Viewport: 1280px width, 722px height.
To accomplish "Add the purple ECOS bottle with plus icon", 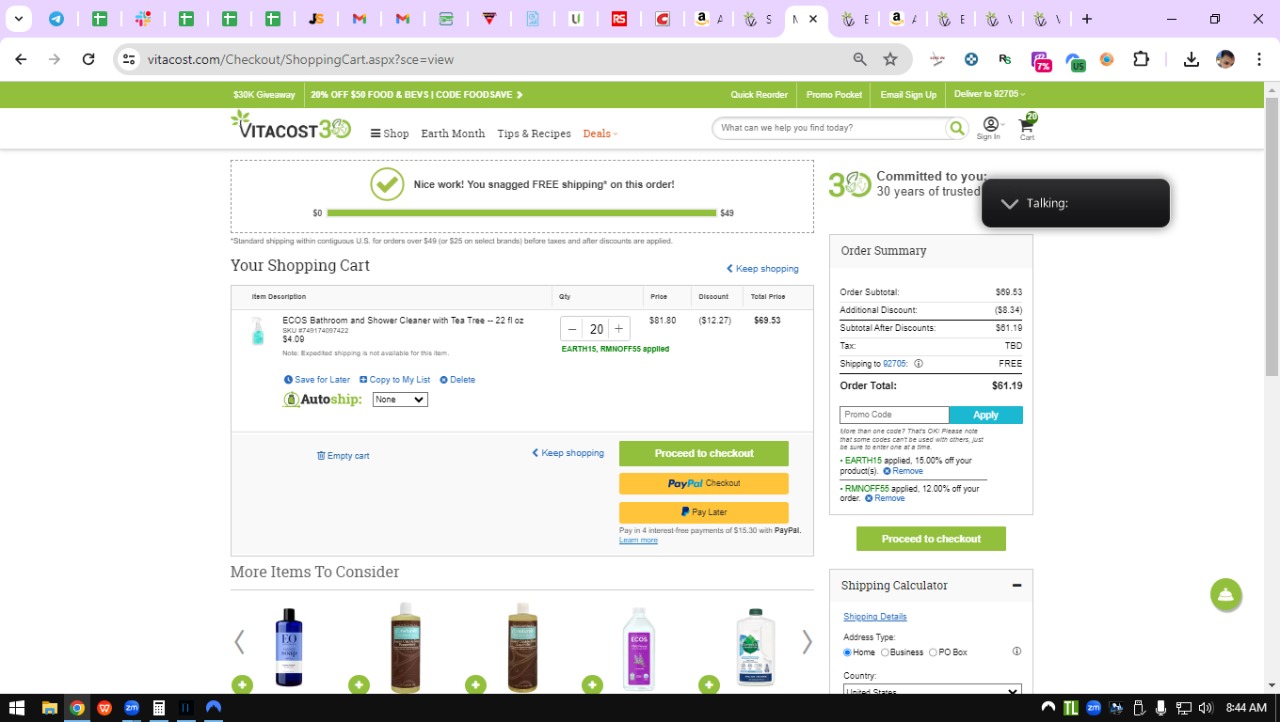I will [x=593, y=685].
